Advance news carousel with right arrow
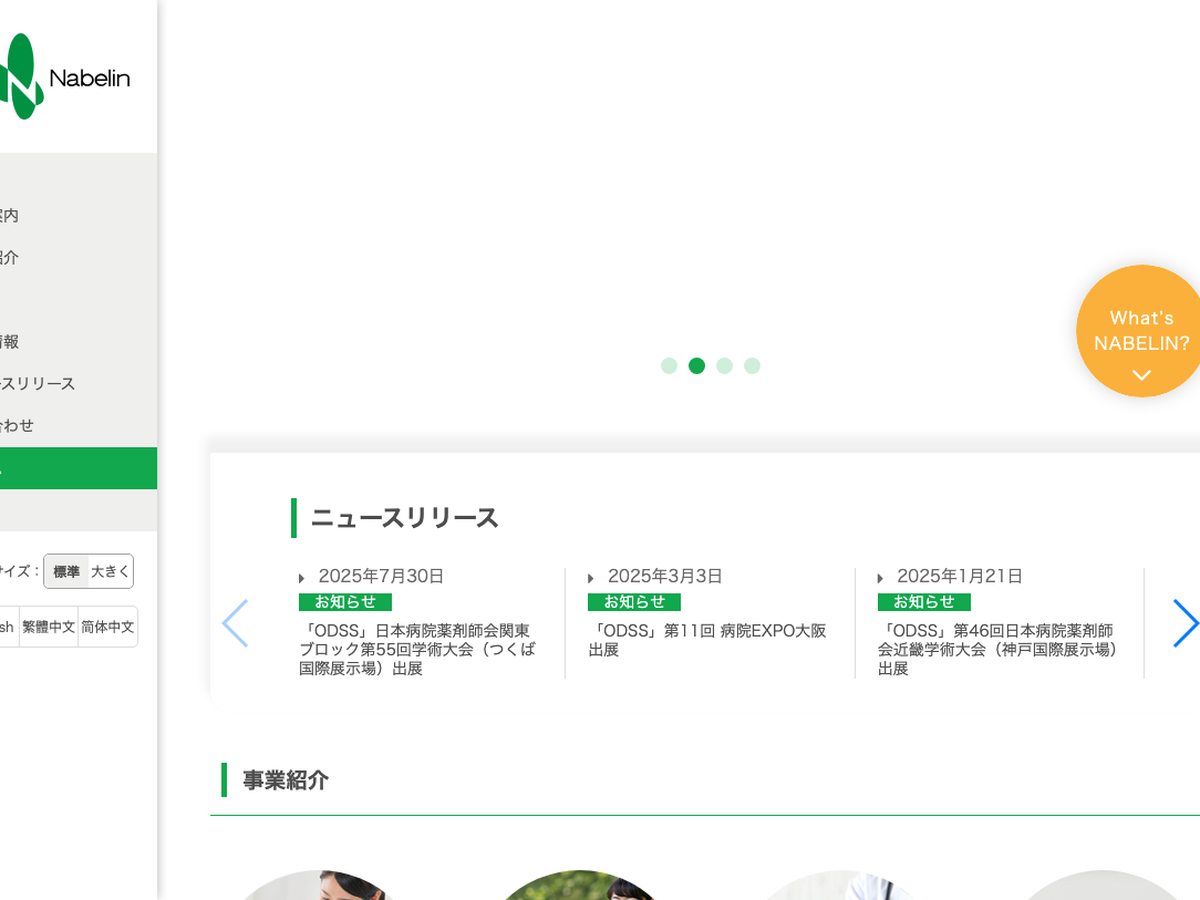Viewport: 1200px width, 900px height. click(x=1185, y=623)
